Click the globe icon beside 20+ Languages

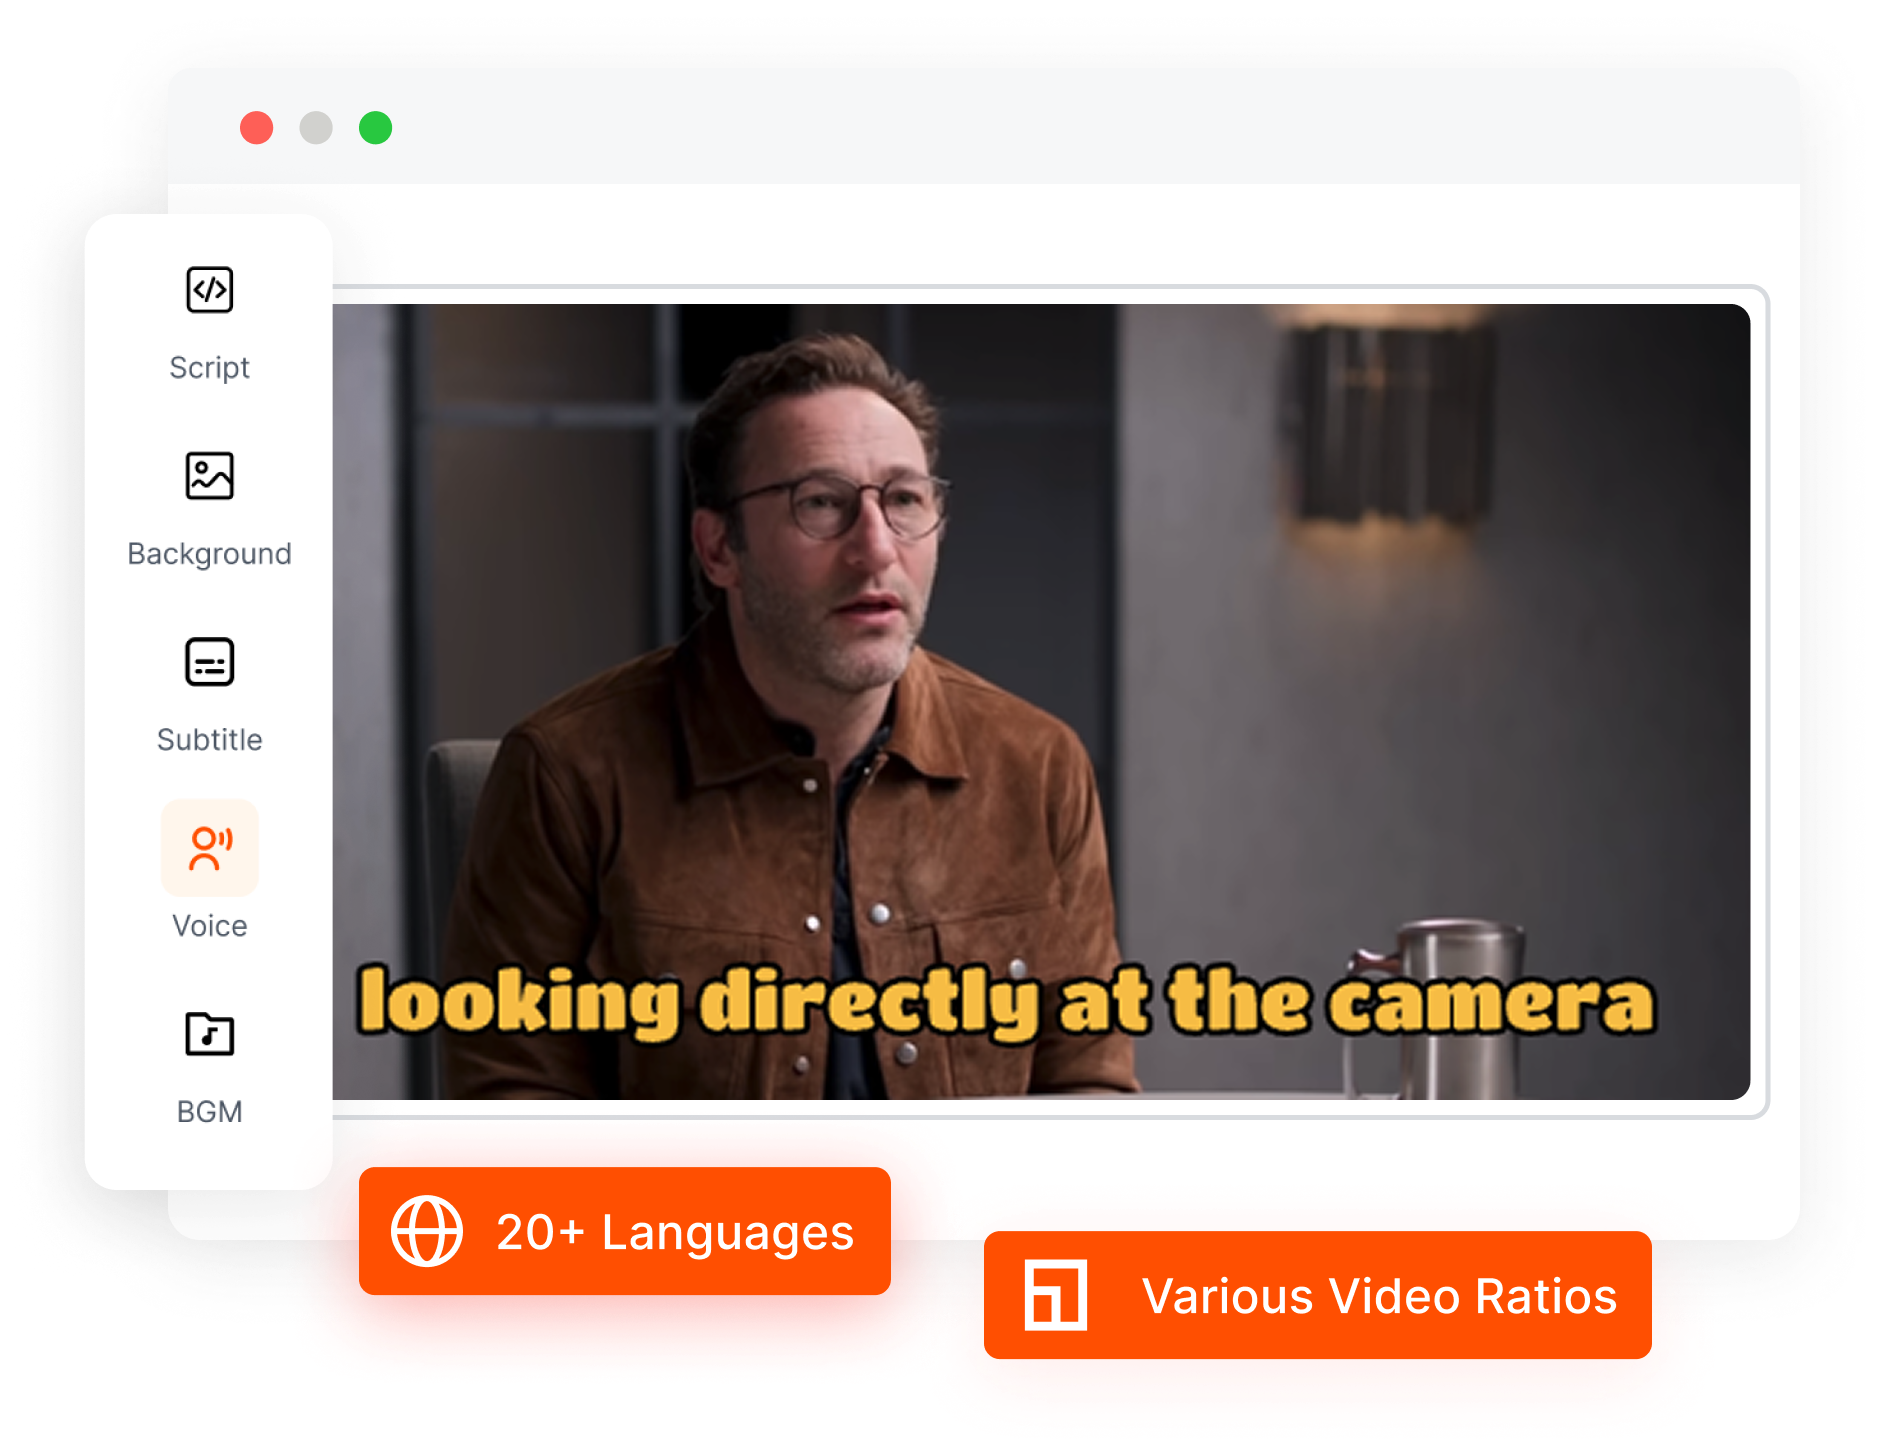(x=427, y=1231)
